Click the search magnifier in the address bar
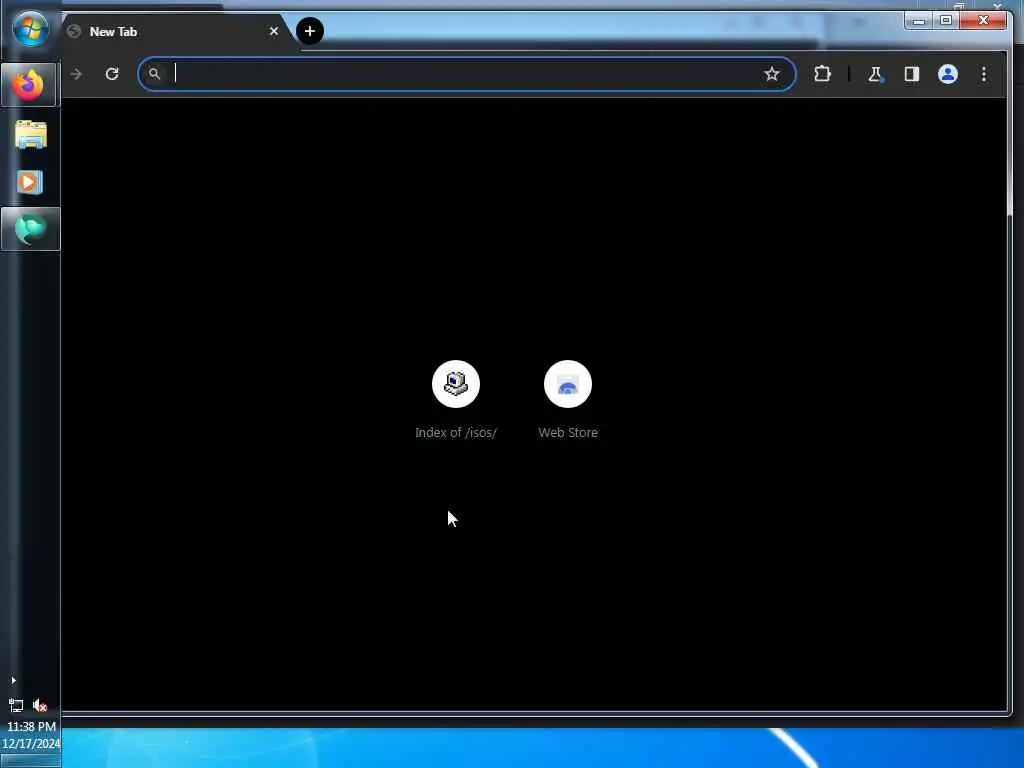Viewport: 1024px width, 768px height. click(154, 74)
